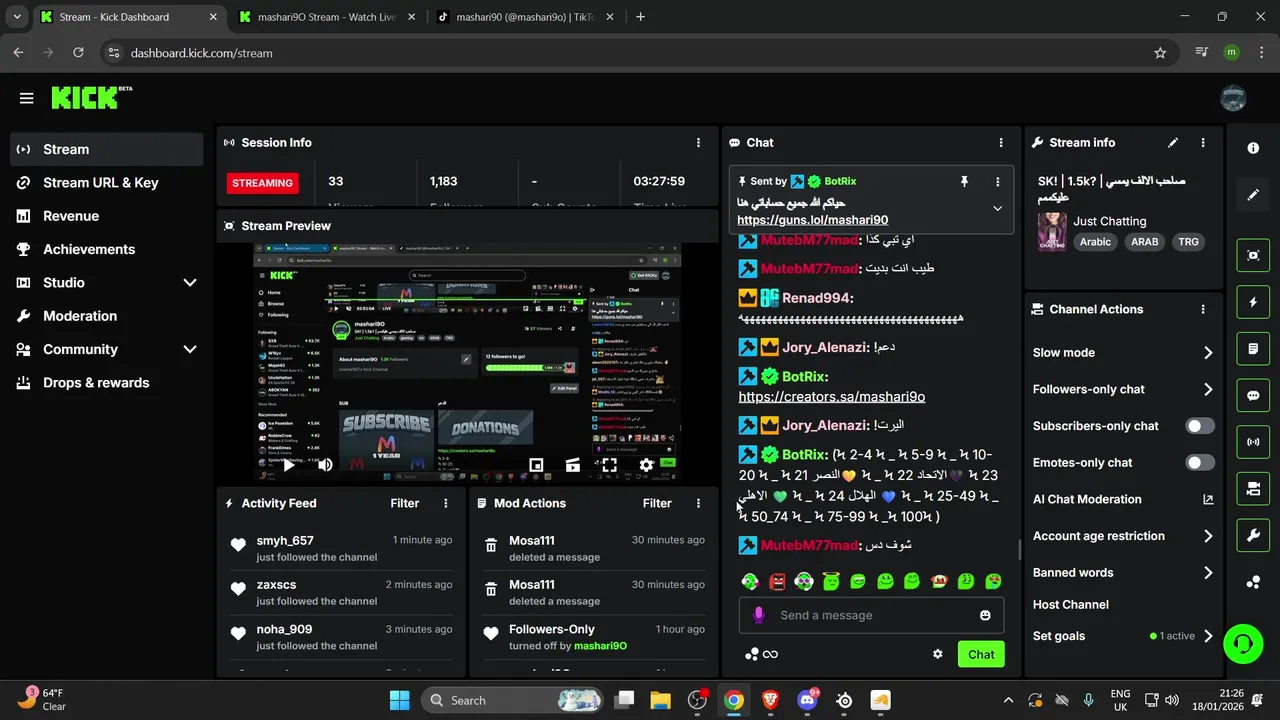Click the green Chat send button

[981, 654]
